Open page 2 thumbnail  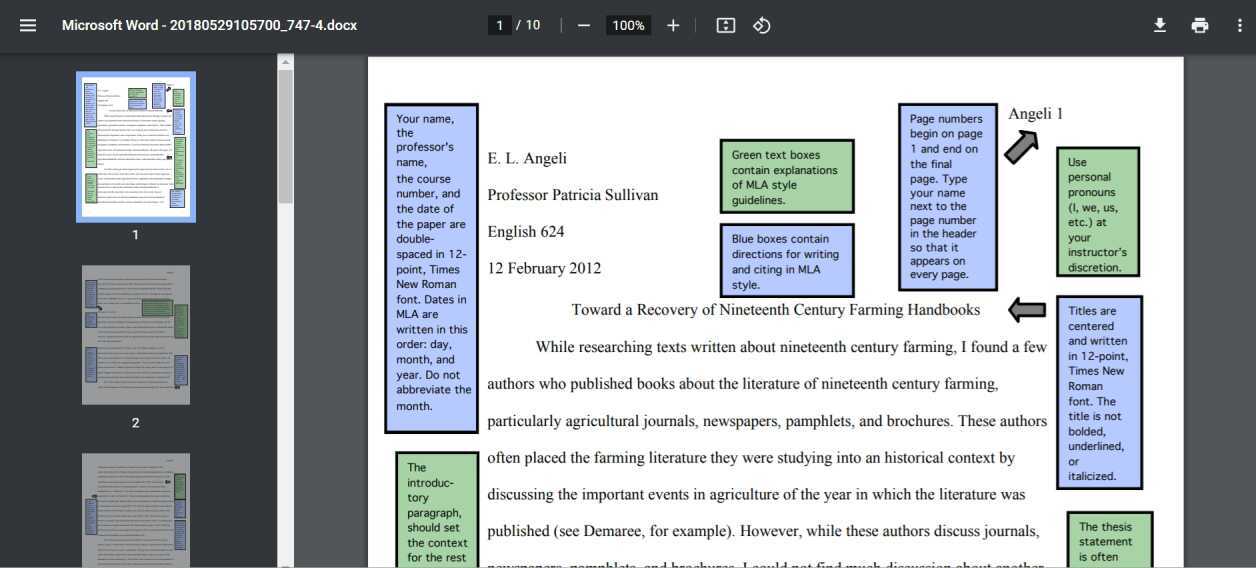(x=136, y=335)
